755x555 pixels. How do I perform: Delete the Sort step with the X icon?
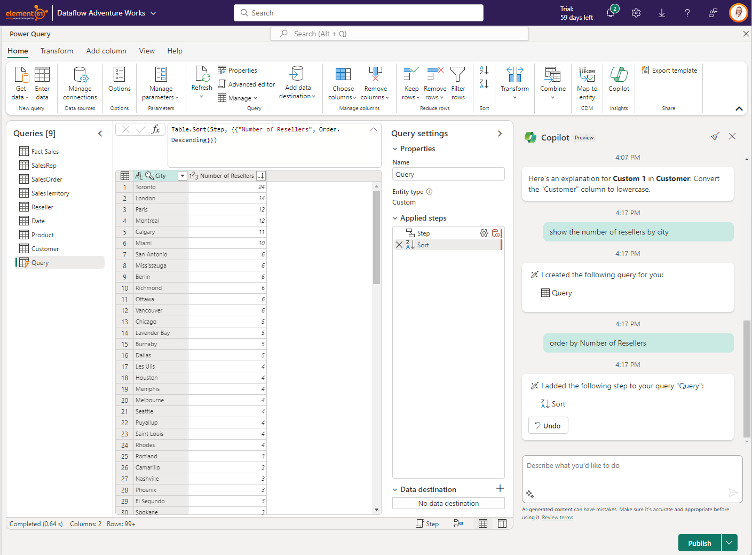point(399,244)
